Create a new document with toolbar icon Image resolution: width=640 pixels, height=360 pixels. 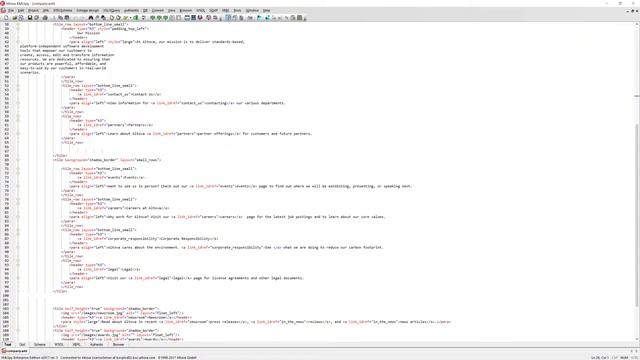[6, 18]
